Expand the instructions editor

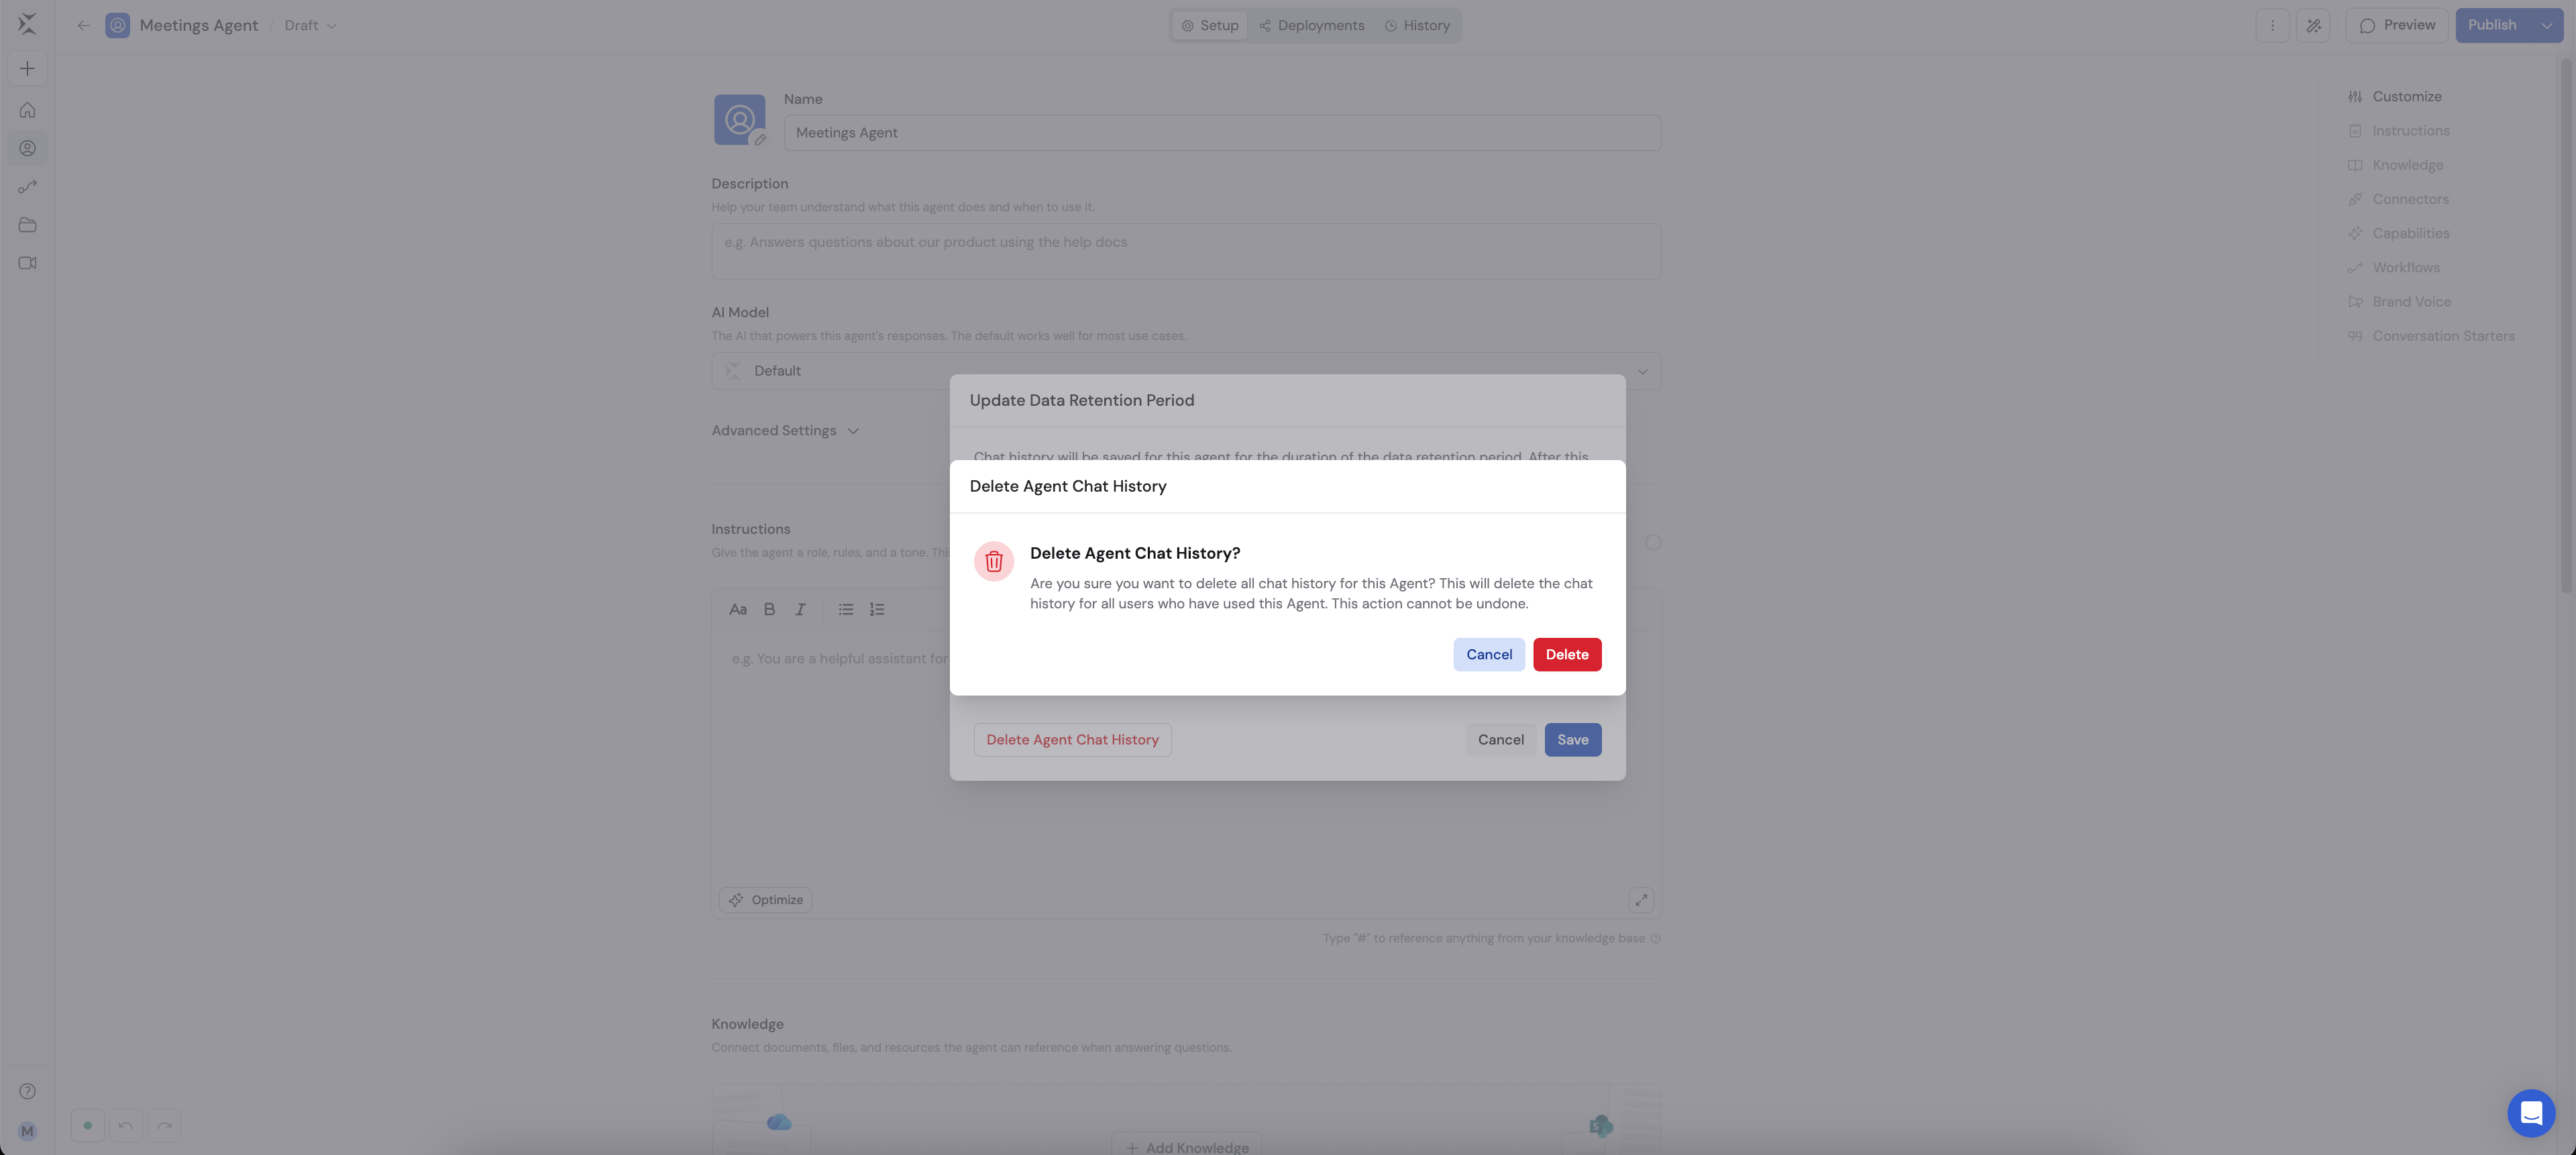(x=1641, y=900)
